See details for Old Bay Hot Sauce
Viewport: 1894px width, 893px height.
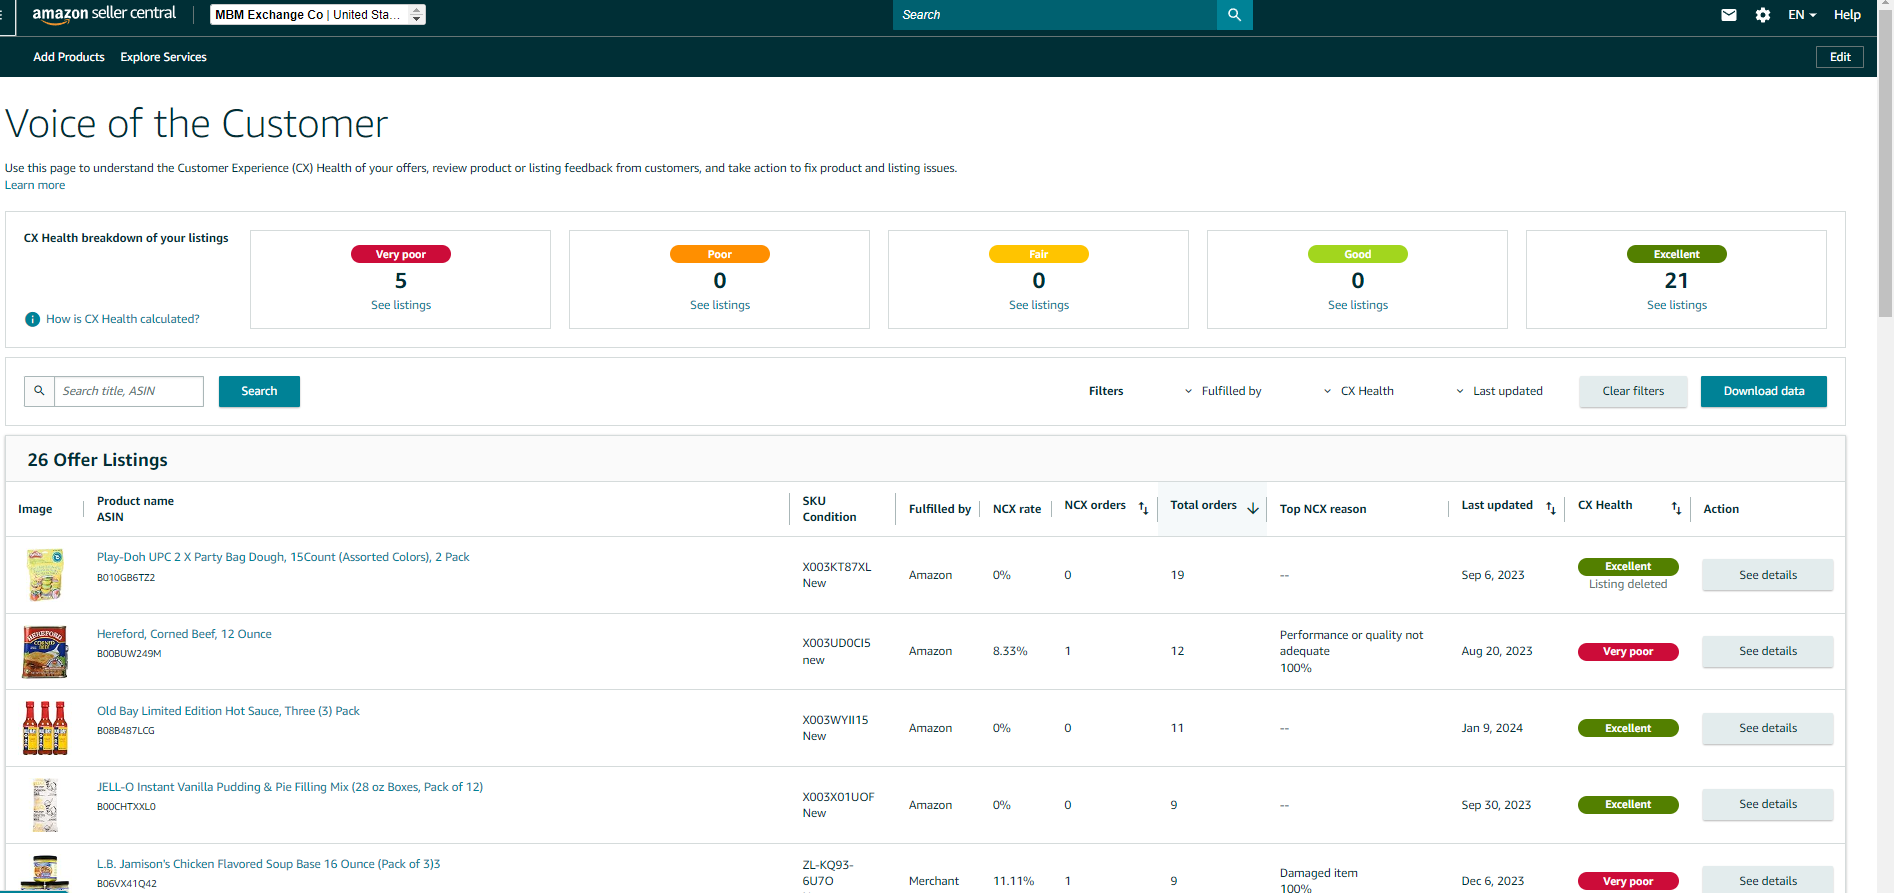pos(1768,728)
